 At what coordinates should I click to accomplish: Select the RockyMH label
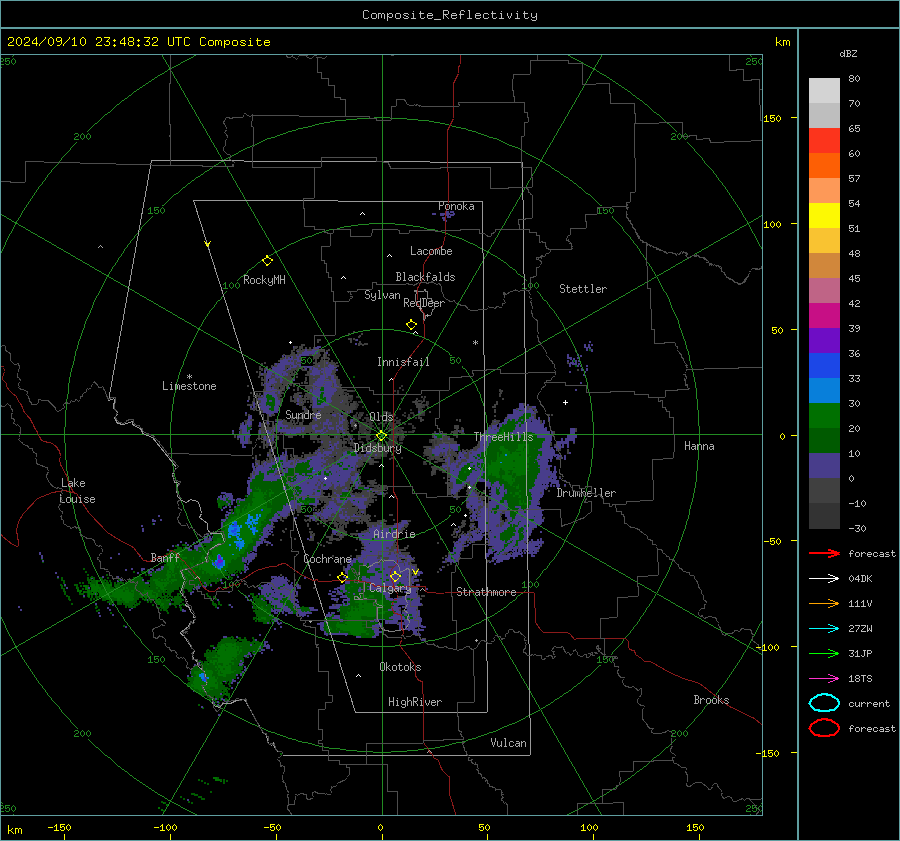[x=264, y=280]
